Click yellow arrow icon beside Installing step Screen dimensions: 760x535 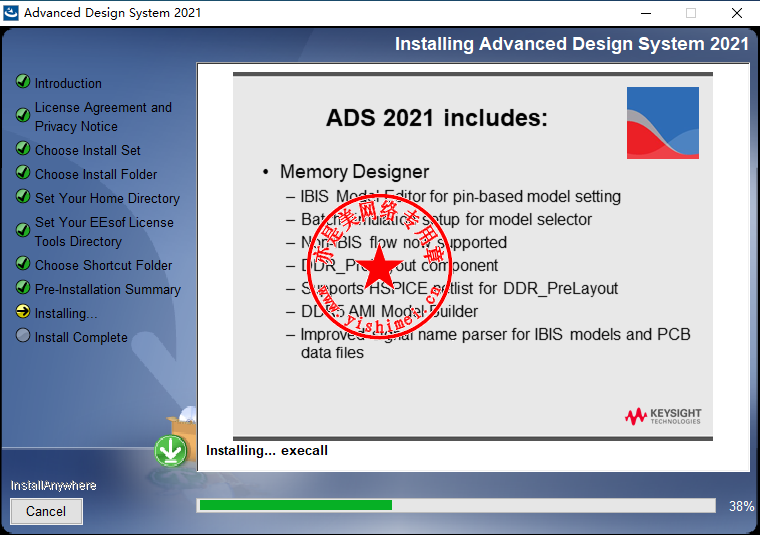pos(23,311)
